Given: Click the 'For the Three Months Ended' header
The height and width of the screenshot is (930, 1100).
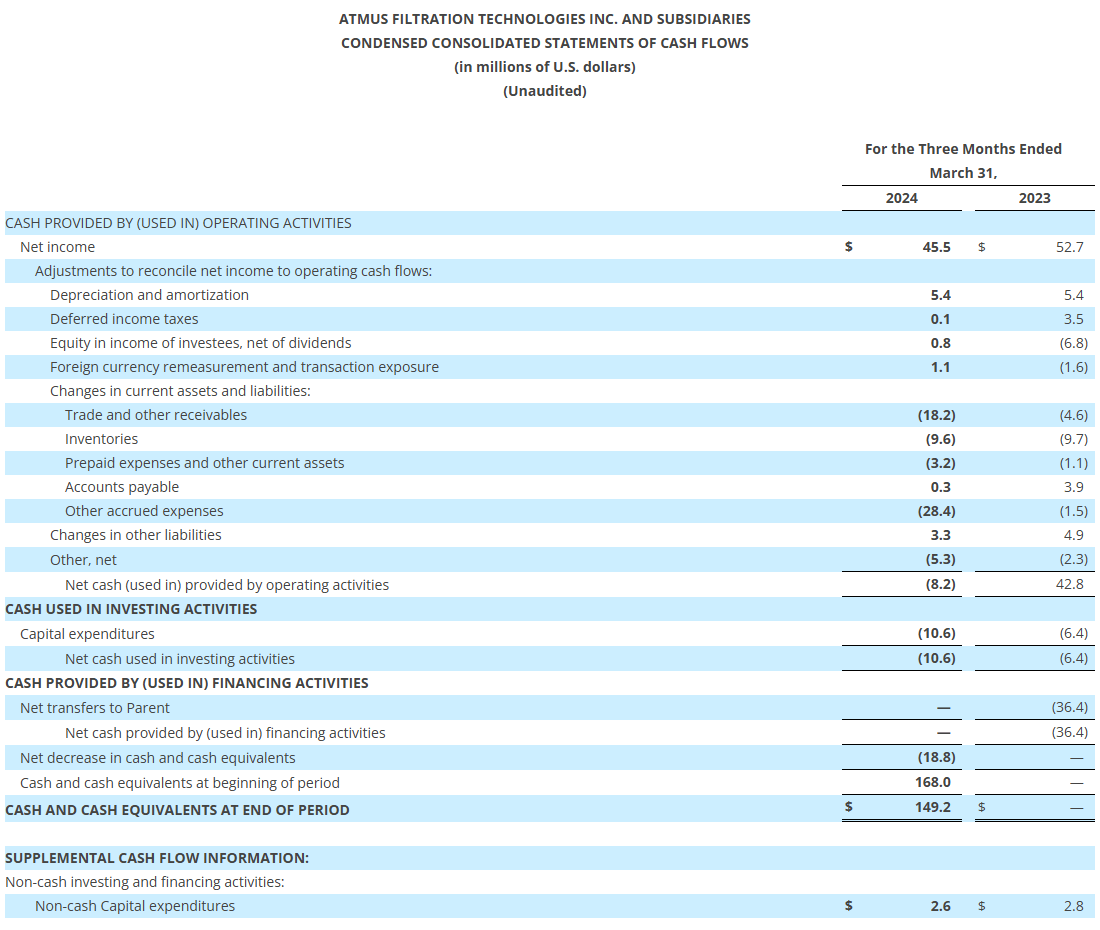Looking at the screenshot, I should (x=962, y=149).
